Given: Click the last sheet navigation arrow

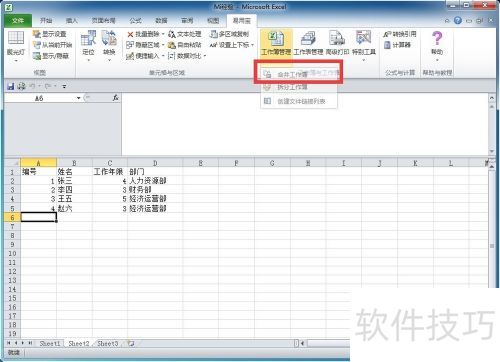Looking at the screenshot, I should pos(30,343).
